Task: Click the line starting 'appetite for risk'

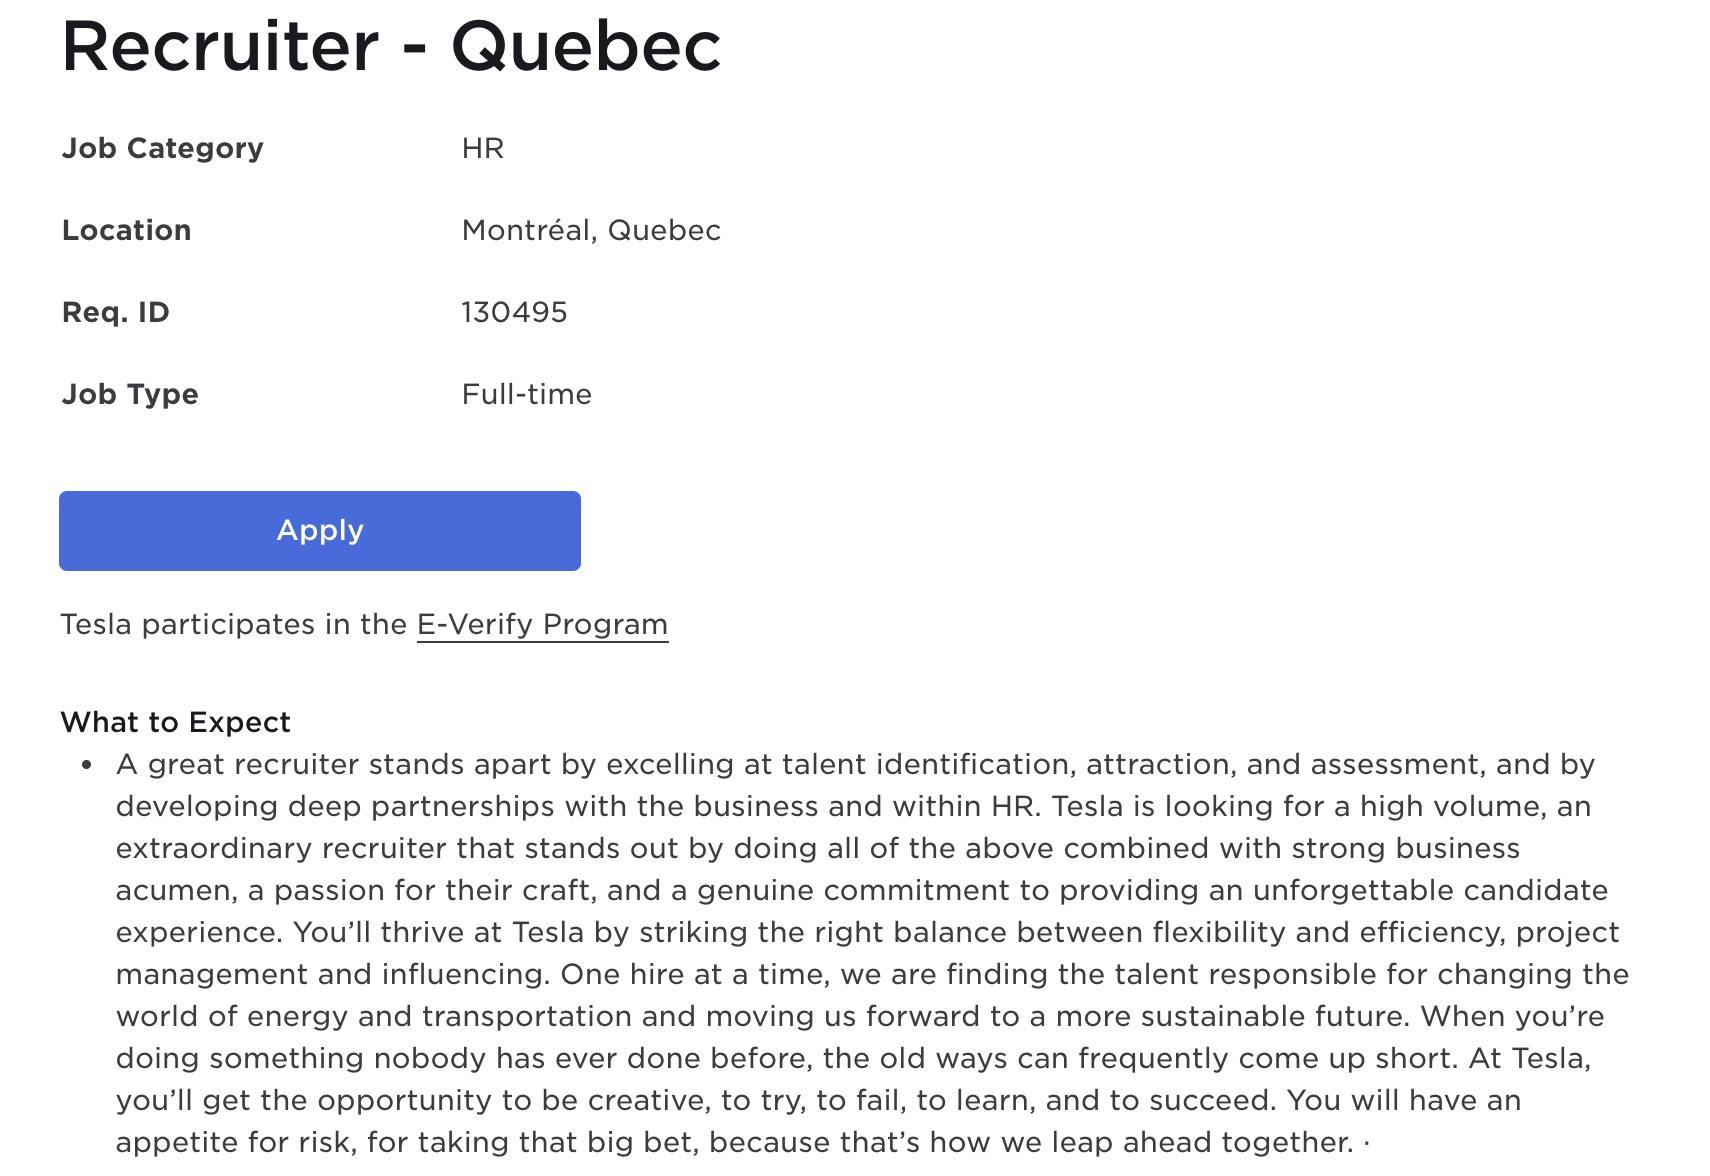Action: (743, 1143)
